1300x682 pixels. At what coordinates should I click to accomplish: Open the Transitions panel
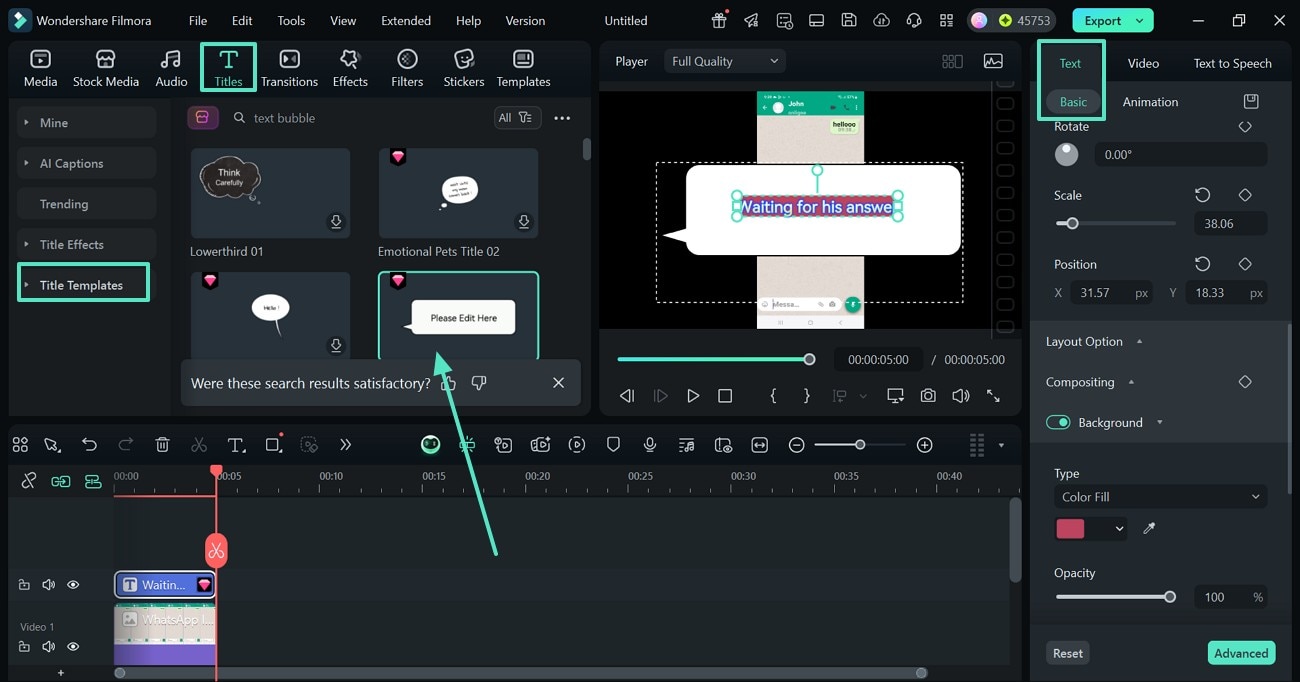click(289, 68)
